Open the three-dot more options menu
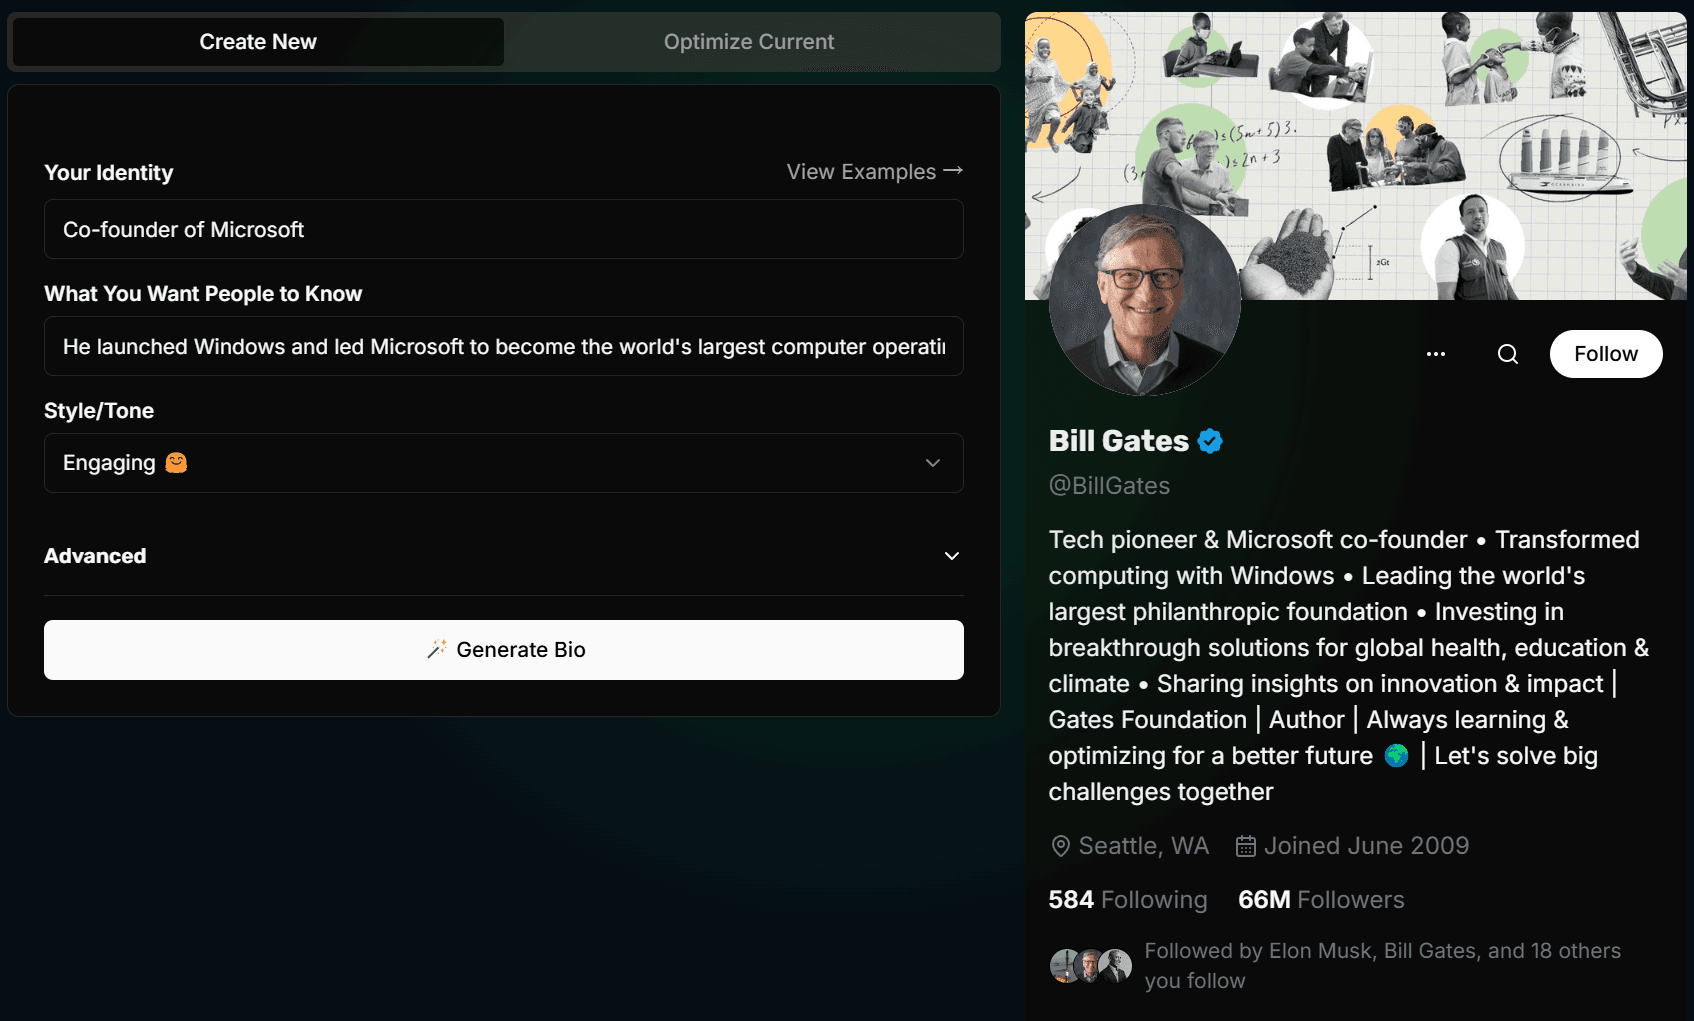Screen dimensions: 1694x1021 click(1436, 354)
